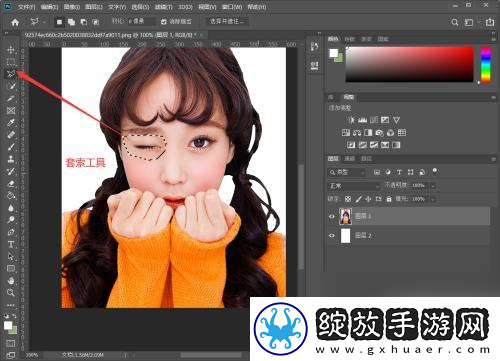Add a Brightness/Contrast adjustment
The image size is (500, 361).
pyautogui.click(x=351, y=120)
